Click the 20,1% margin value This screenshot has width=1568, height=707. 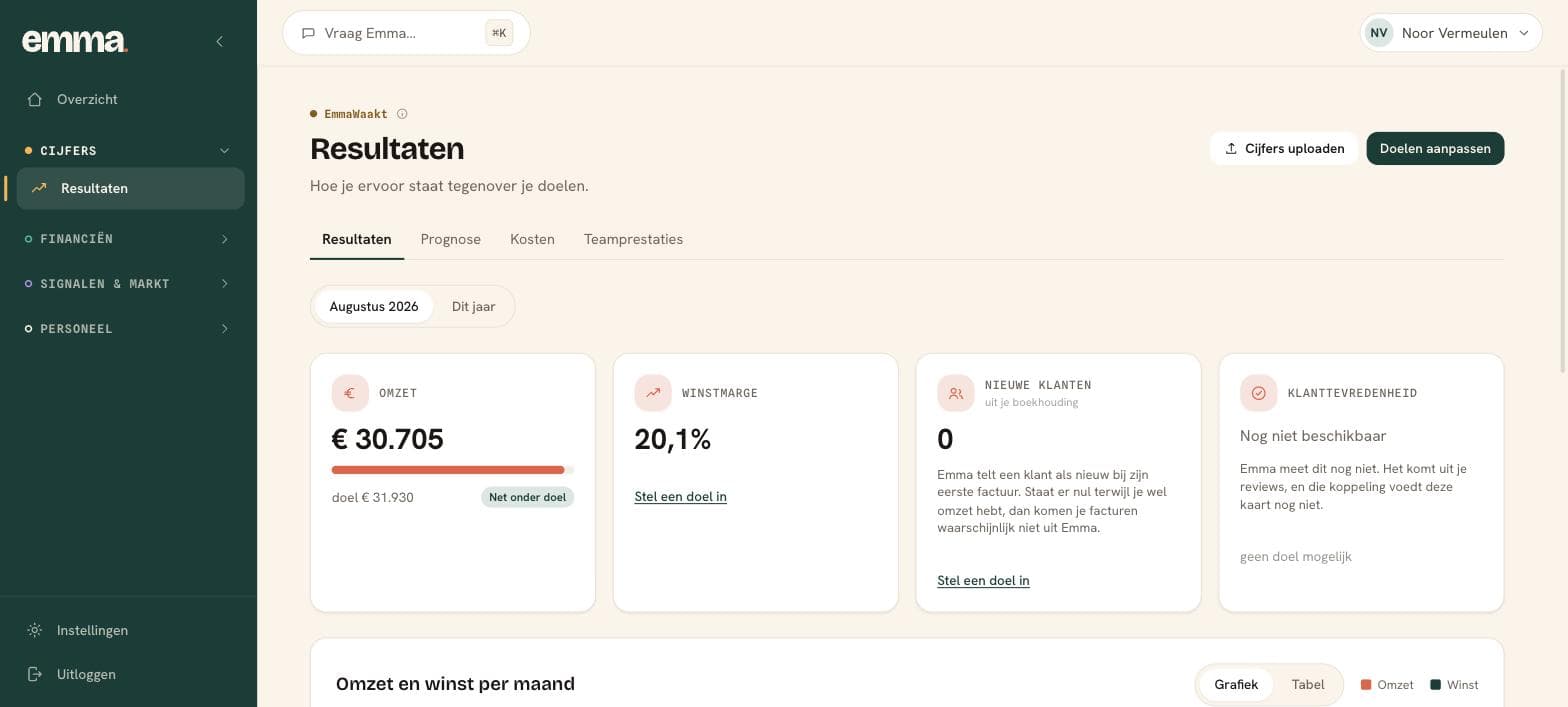pyautogui.click(x=673, y=439)
